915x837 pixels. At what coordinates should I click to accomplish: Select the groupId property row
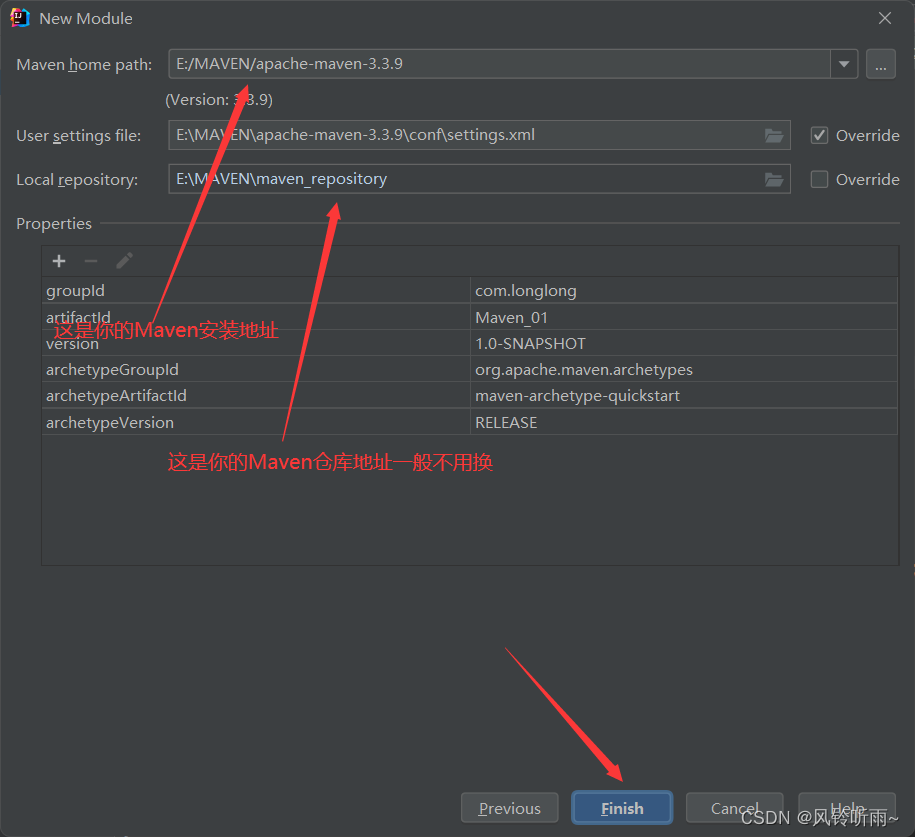click(x=255, y=291)
